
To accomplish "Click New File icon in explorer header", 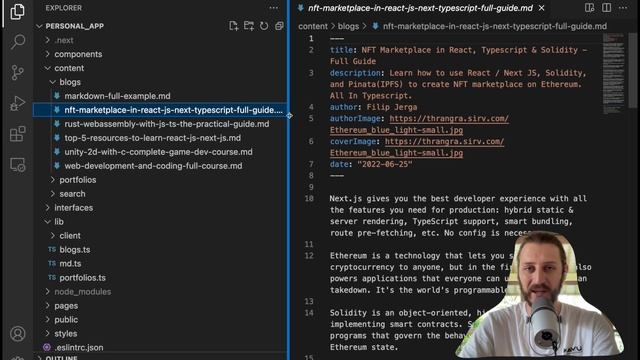I will pos(233,26).
